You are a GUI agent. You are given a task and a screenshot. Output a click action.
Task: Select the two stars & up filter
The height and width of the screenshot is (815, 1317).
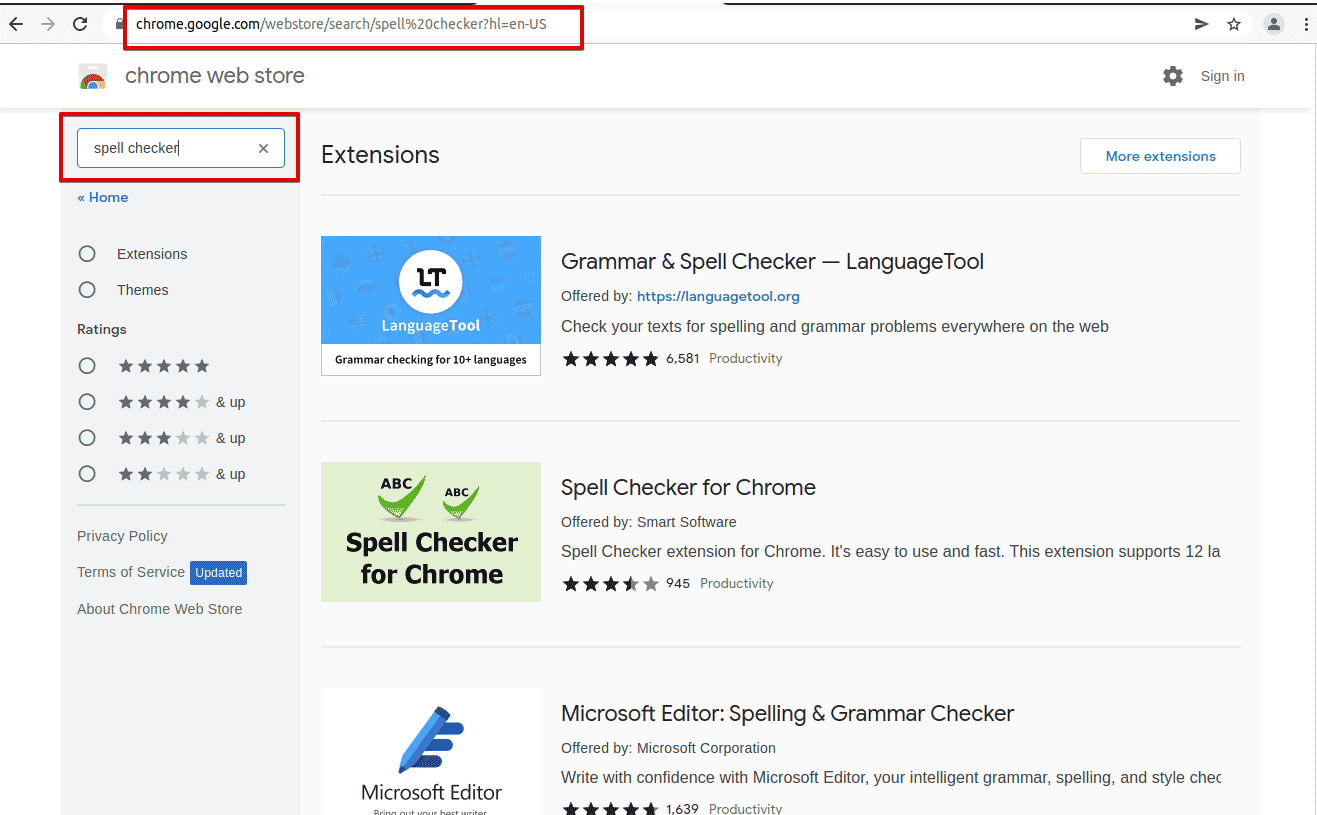[87, 474]
